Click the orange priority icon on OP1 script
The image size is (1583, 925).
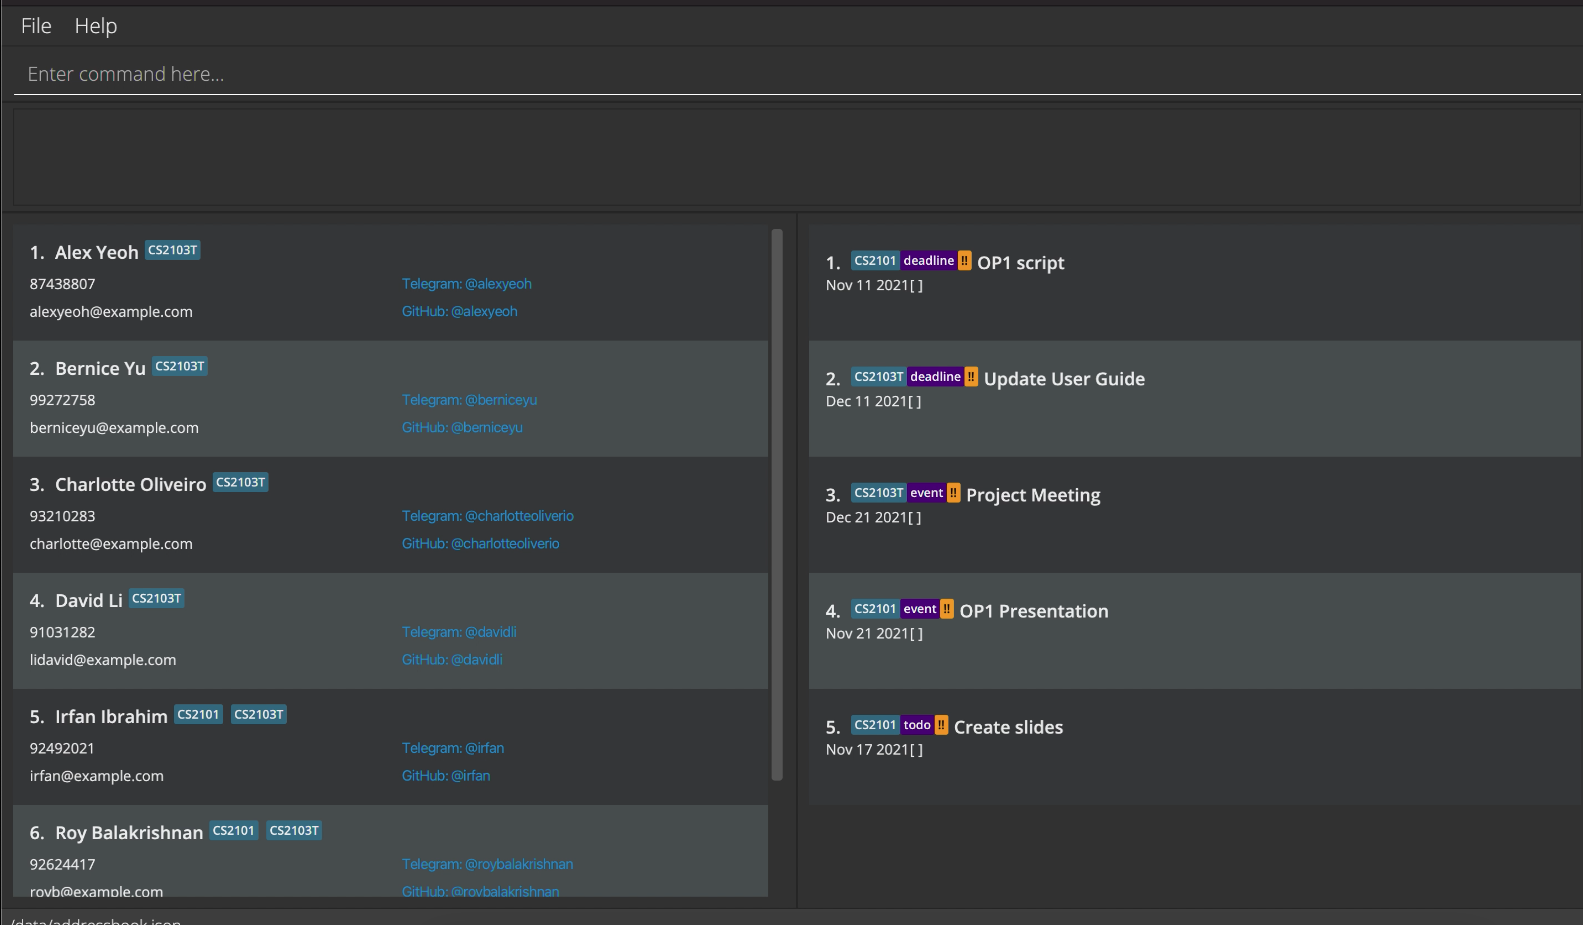pyautogui.click(x=965, y=261)
